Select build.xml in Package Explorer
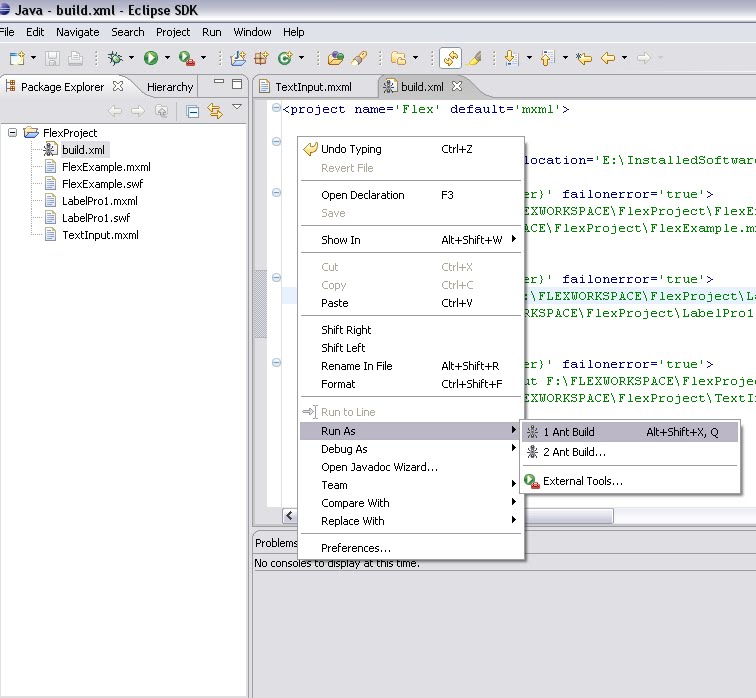Screen dimensions: 756x698 (83, 150)
